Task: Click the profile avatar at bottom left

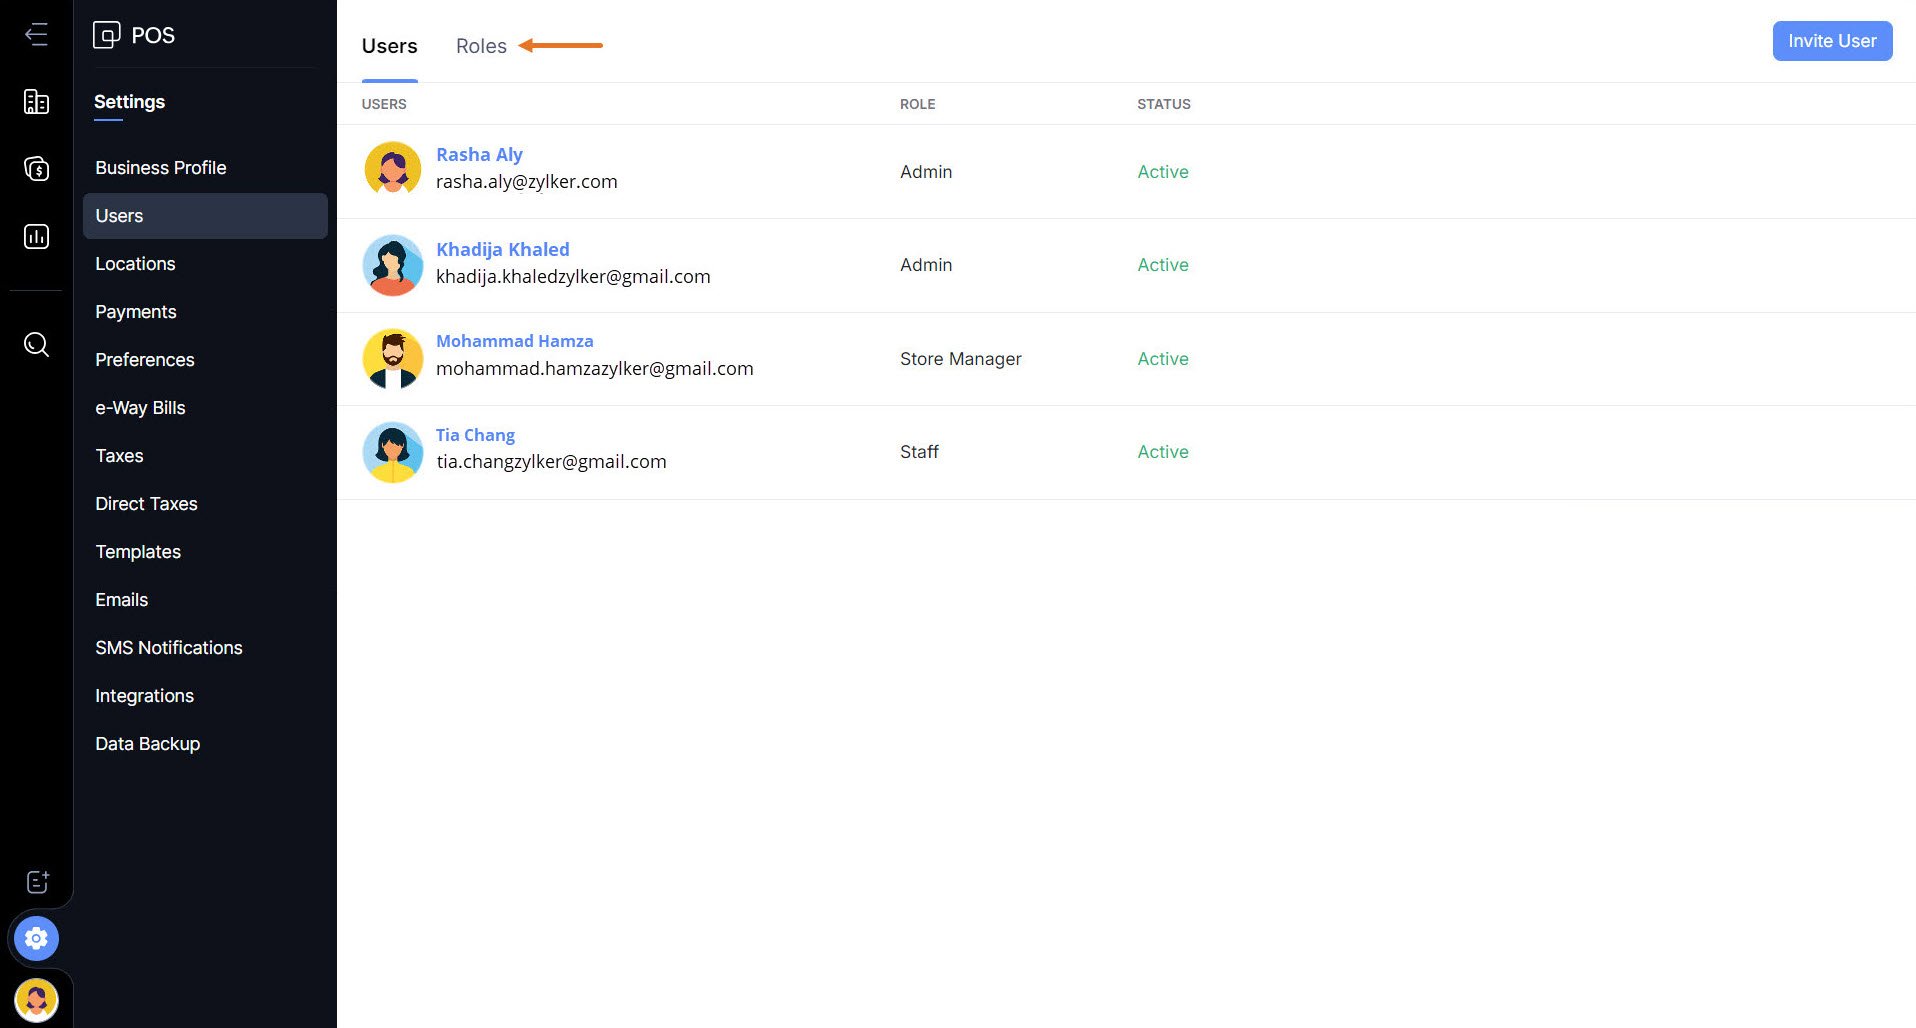Action: pyautogui.click(x=36, y=1000)
